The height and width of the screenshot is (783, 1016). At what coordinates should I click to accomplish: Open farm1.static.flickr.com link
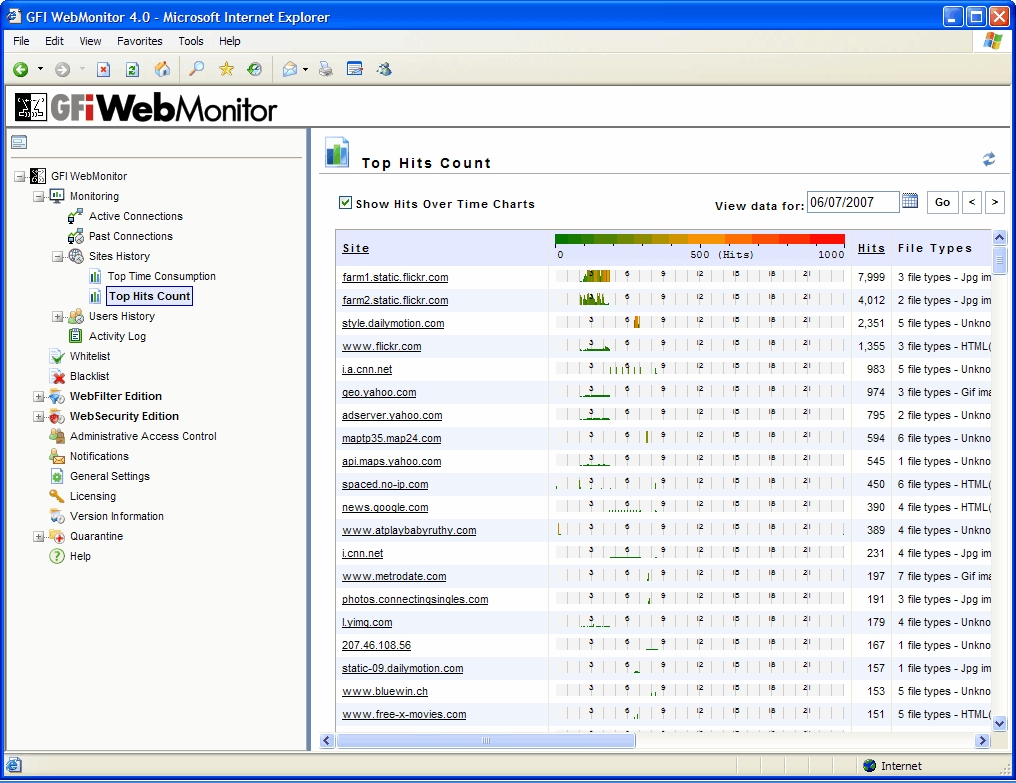coord(395,277)
